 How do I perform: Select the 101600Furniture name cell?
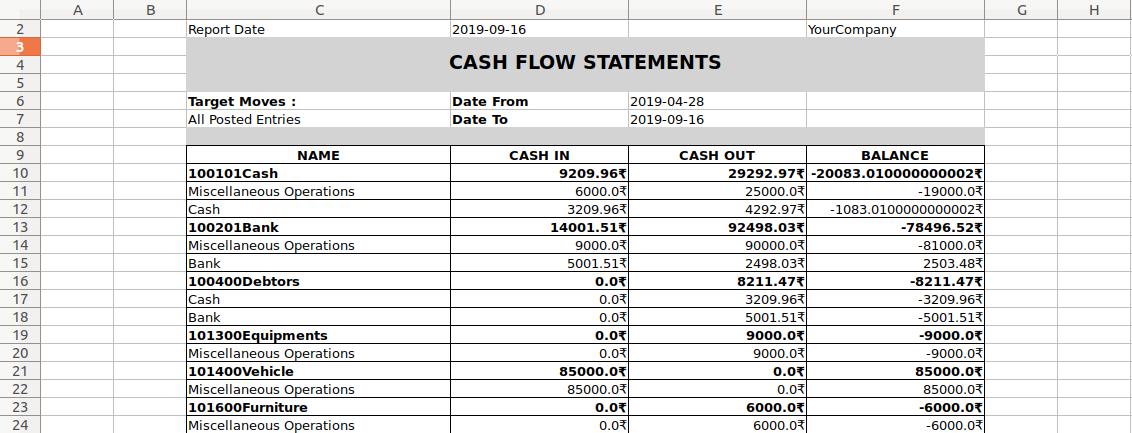(x=318, y=408)
